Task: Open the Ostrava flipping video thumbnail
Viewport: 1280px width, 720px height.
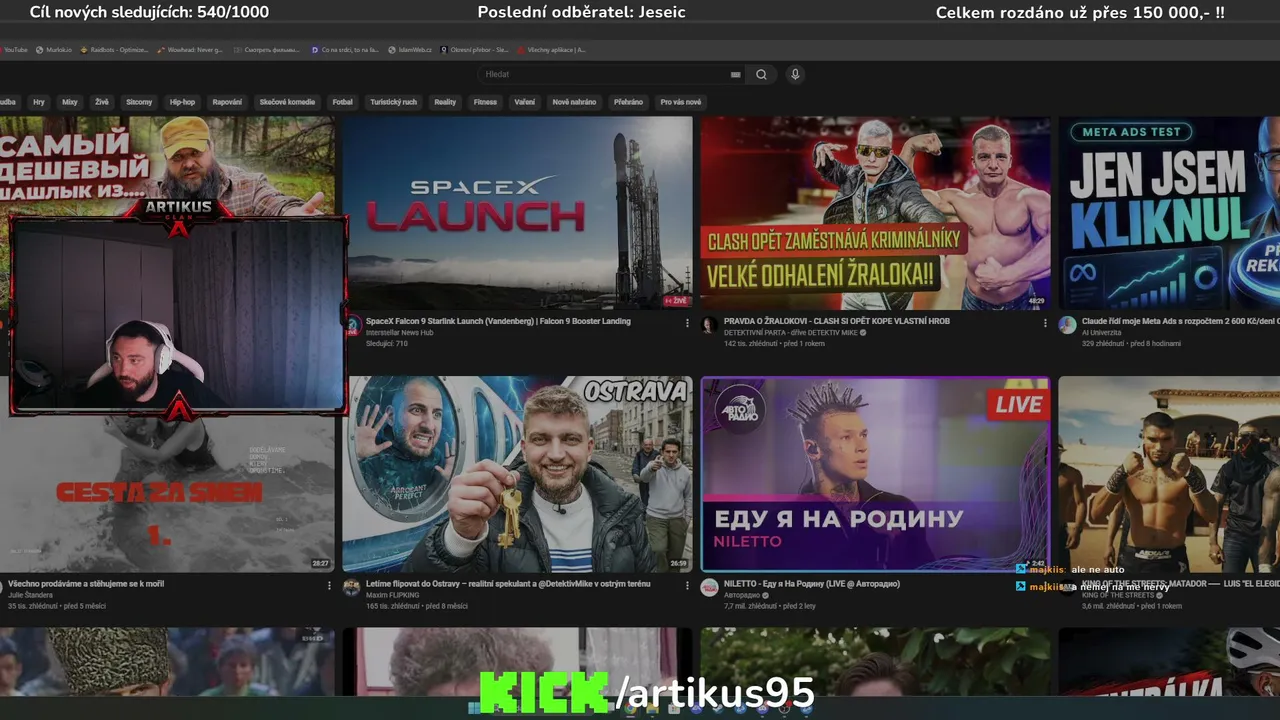Action: point(517,474)
